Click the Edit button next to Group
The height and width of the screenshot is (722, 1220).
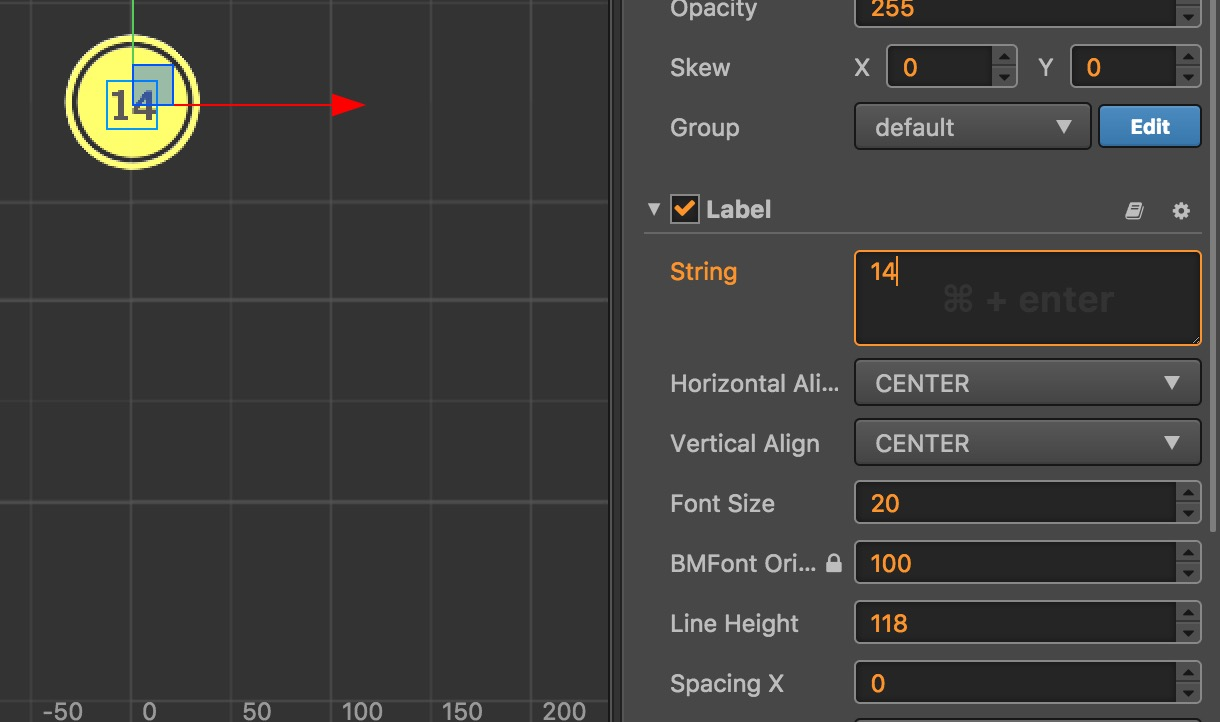tap(1149, 127)
